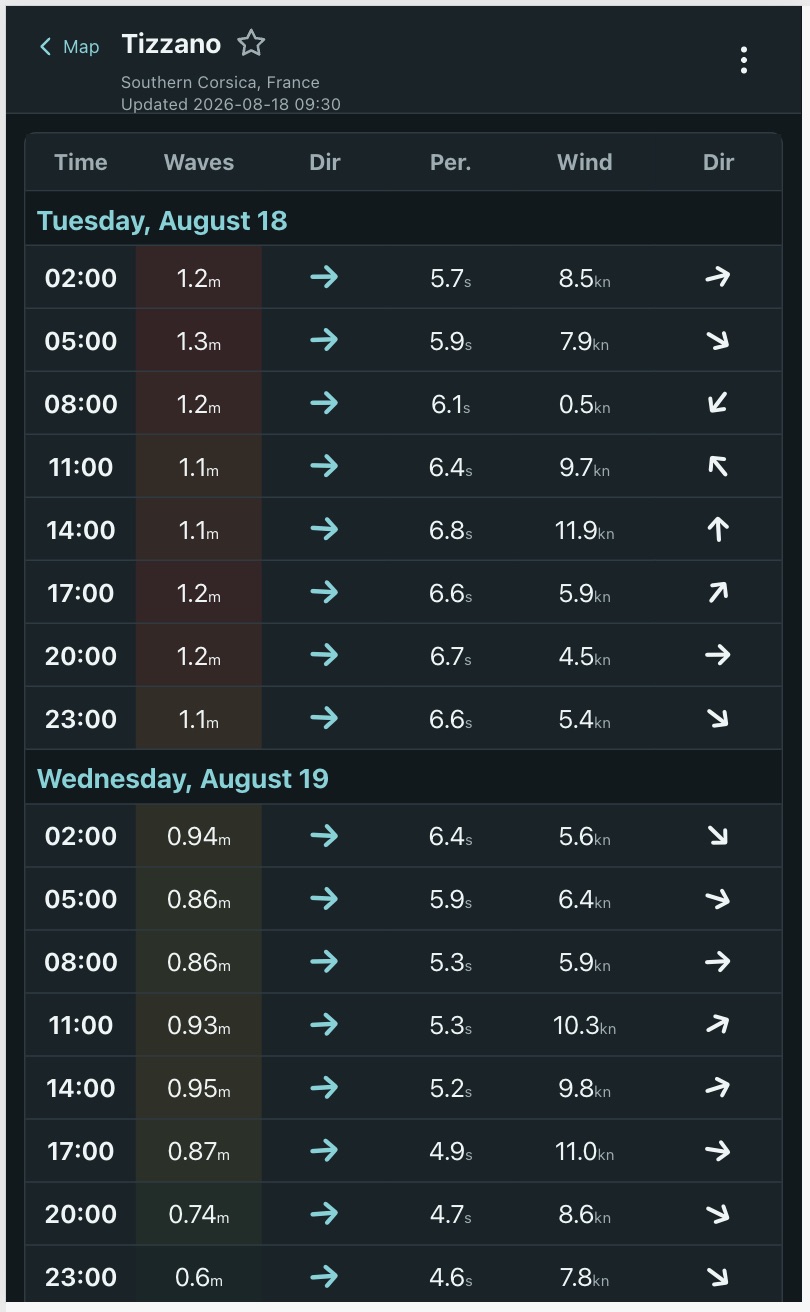This screenshot has width=810, height=1312.
Task: Select the Tuesday, August 18 section header
Action: [403, 220]
